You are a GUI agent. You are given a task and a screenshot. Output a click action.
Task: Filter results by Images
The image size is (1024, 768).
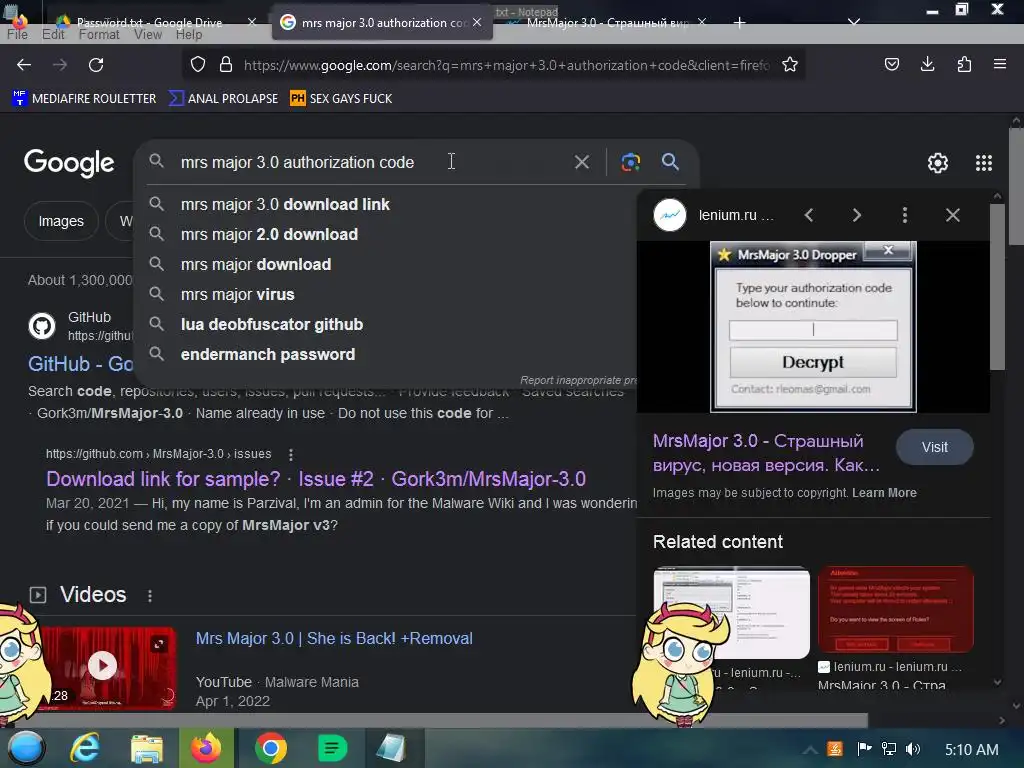[x=61, y=221]
